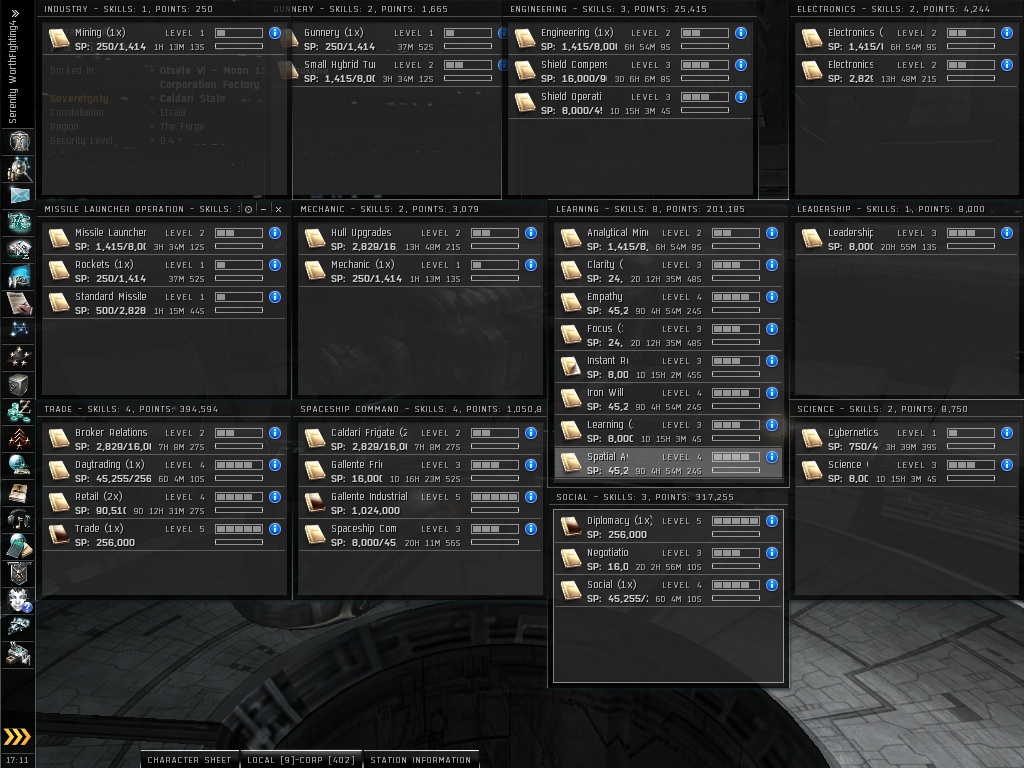The width and height of the screenshot is (1024, 768).
Task: Pin the Missile Launcher Operation window
Action: (248, 209)
